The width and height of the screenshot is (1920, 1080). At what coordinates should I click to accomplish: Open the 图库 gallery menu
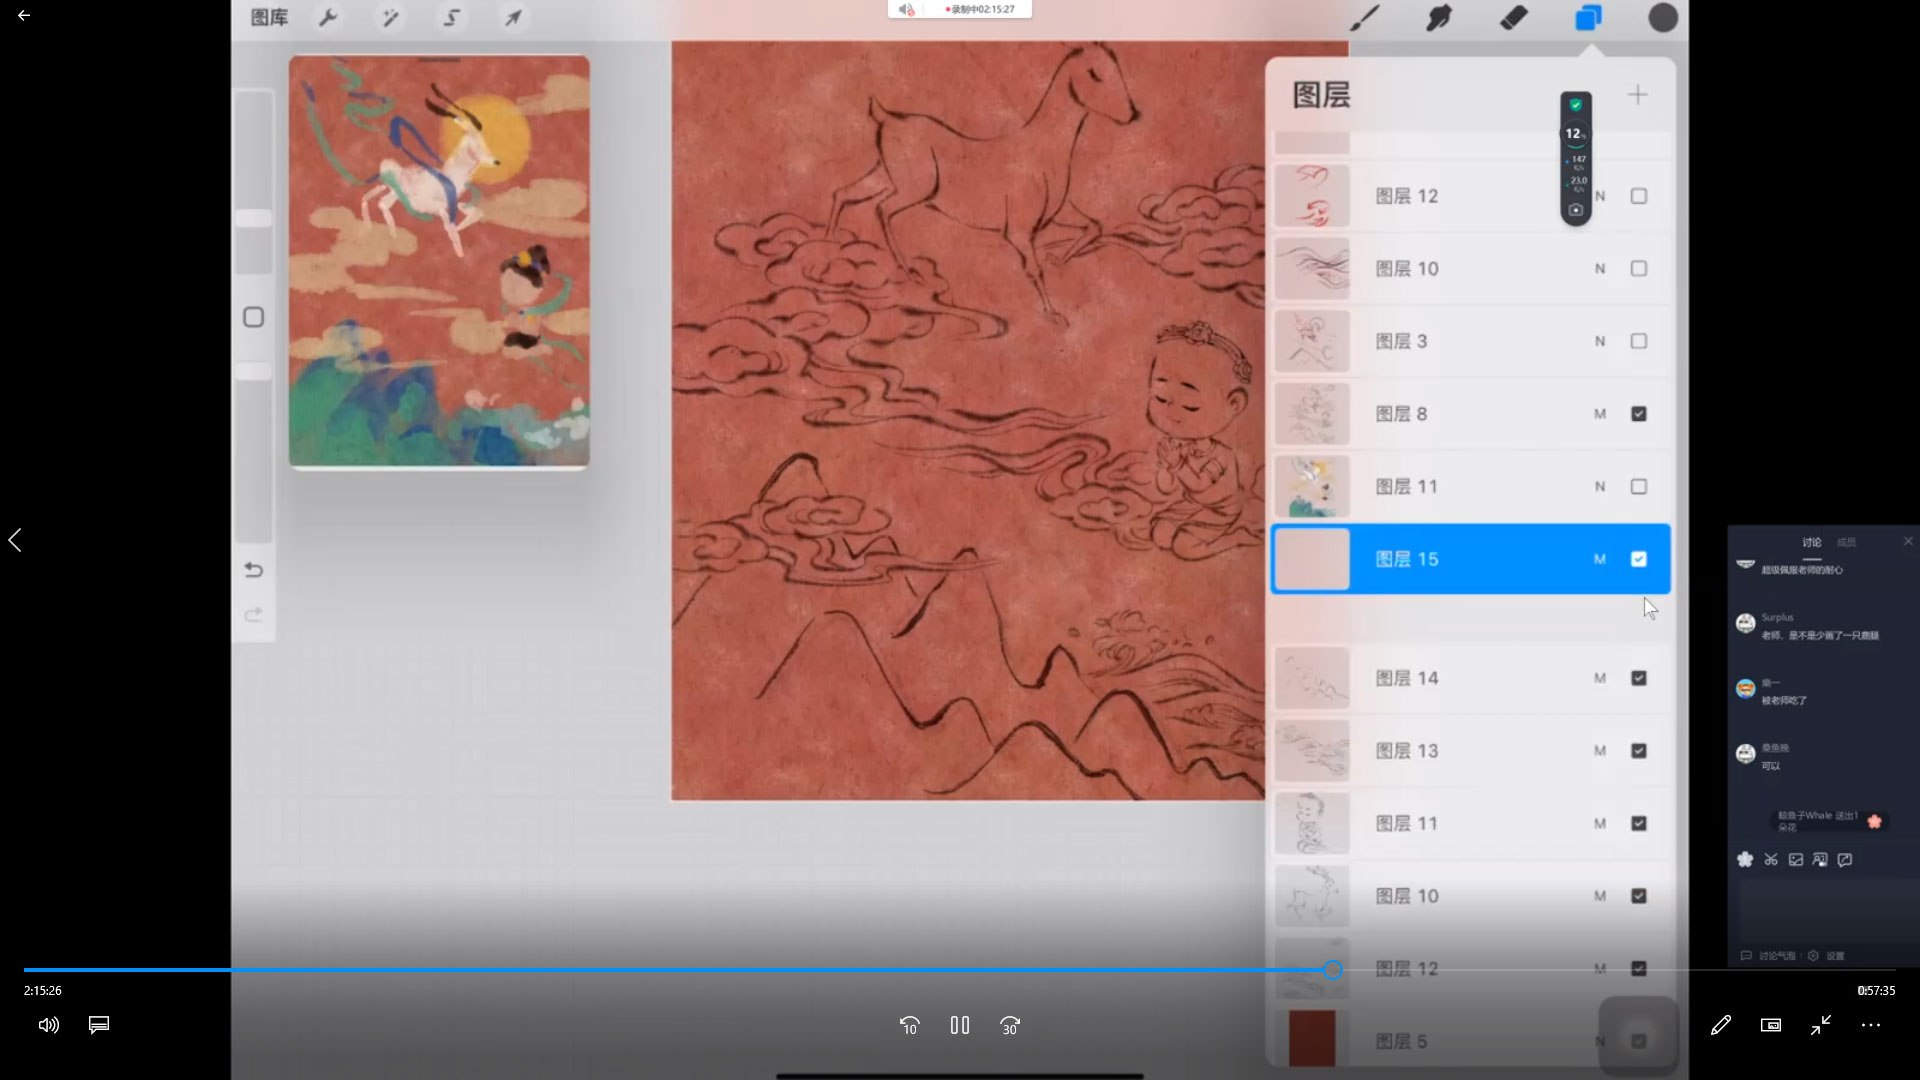[x=269, y=18]
